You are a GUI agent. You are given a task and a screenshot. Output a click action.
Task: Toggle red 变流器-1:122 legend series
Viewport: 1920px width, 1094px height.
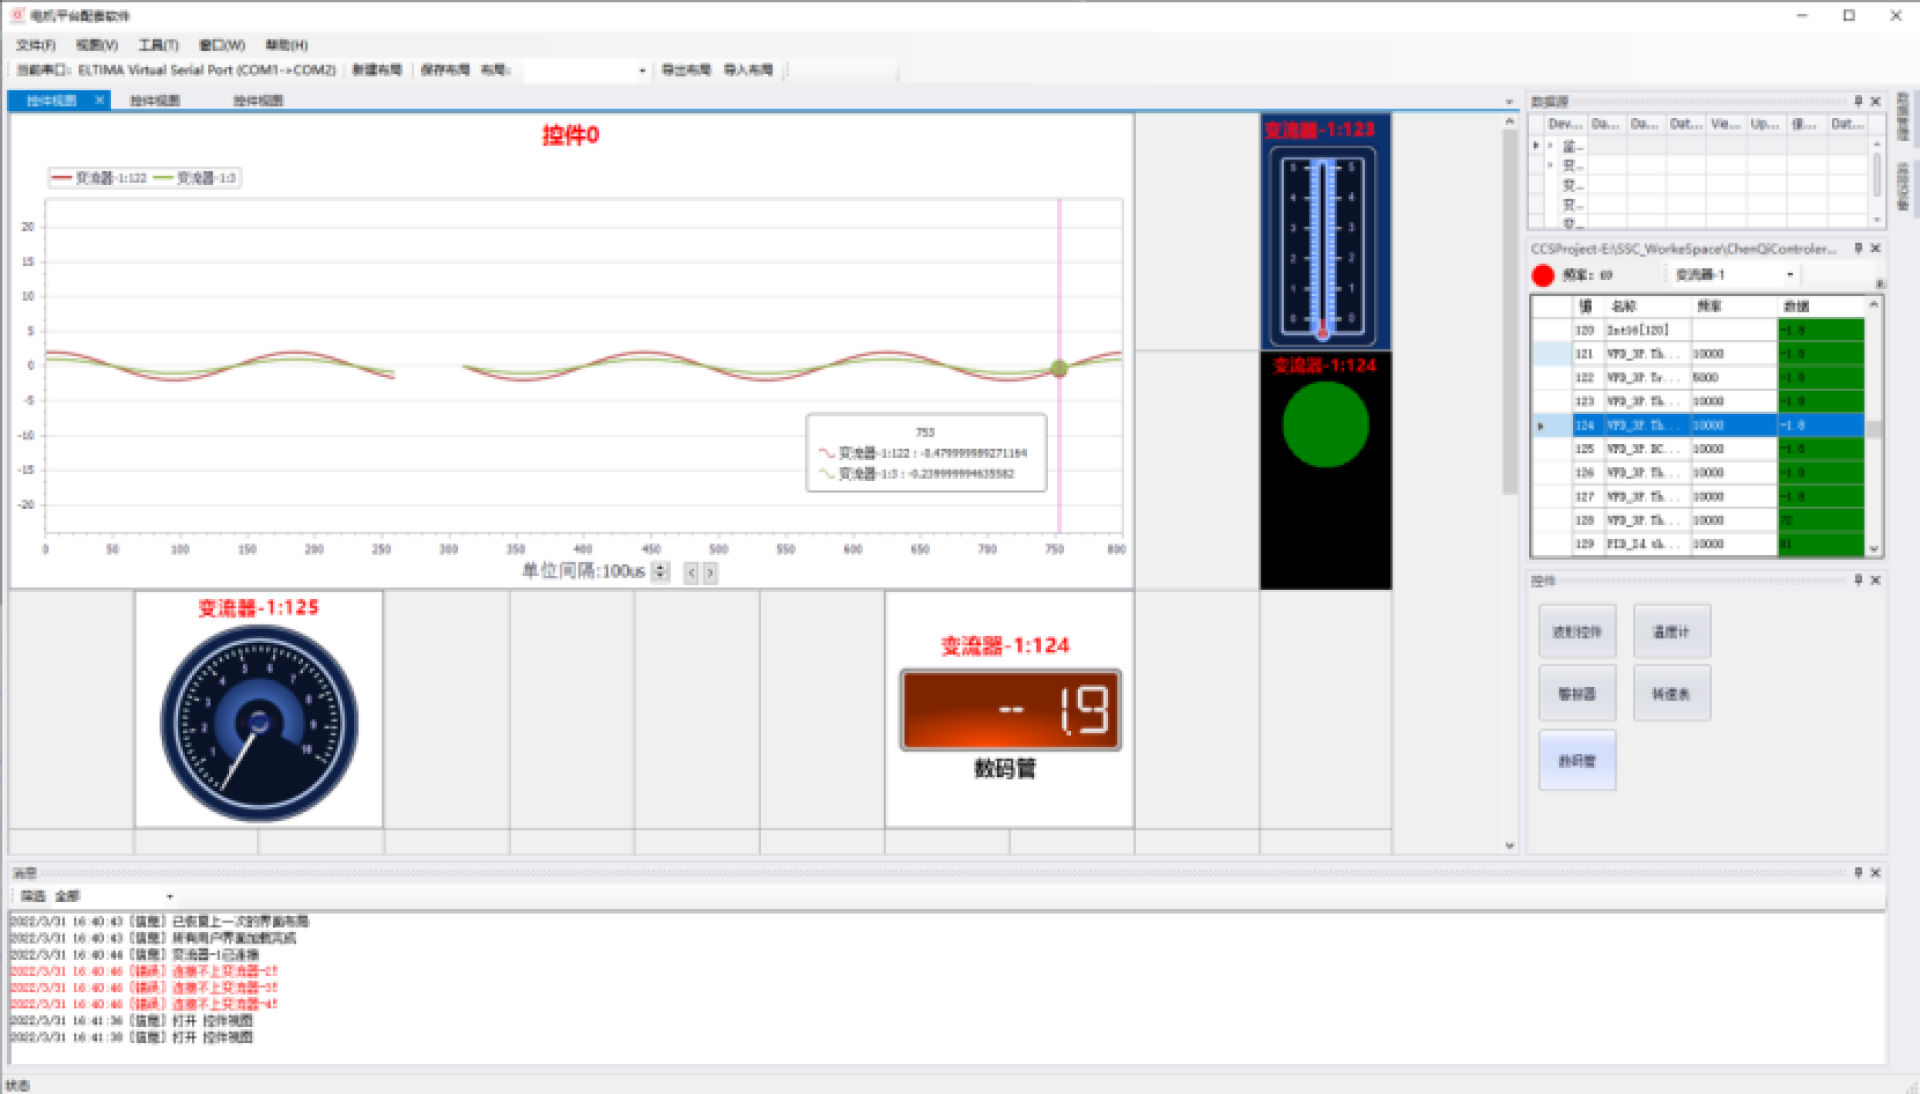(x=99, y=178)
